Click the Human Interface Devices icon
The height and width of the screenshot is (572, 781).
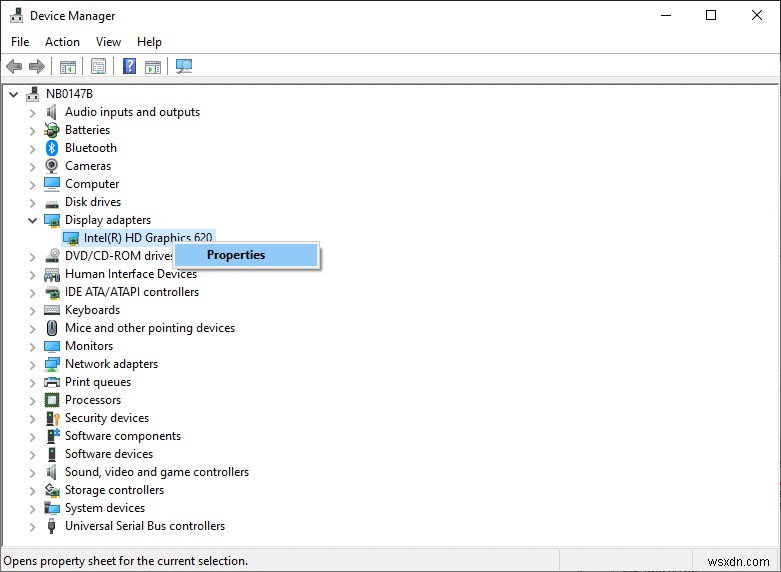click(x=52, y=274)
